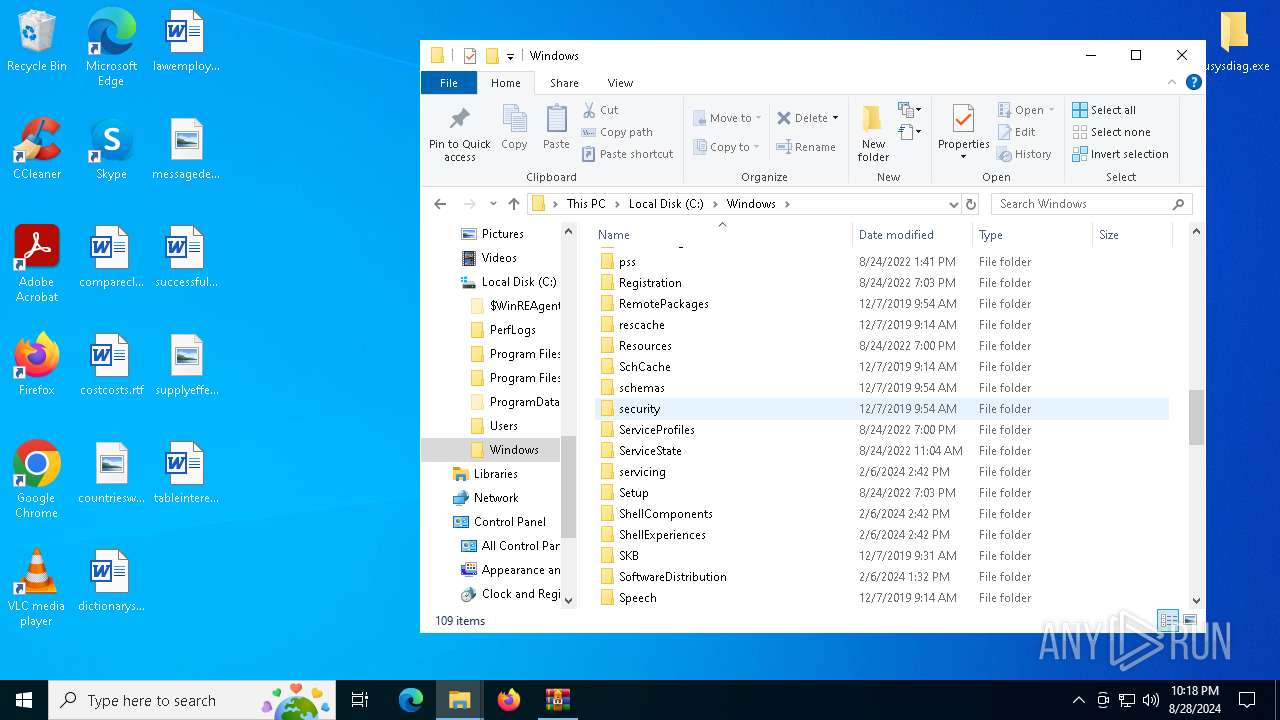The height and width of the screenshot is (720, 1280).
Task: Select Adobe Acrobat desktop icon
Action: tap(37, 265)
